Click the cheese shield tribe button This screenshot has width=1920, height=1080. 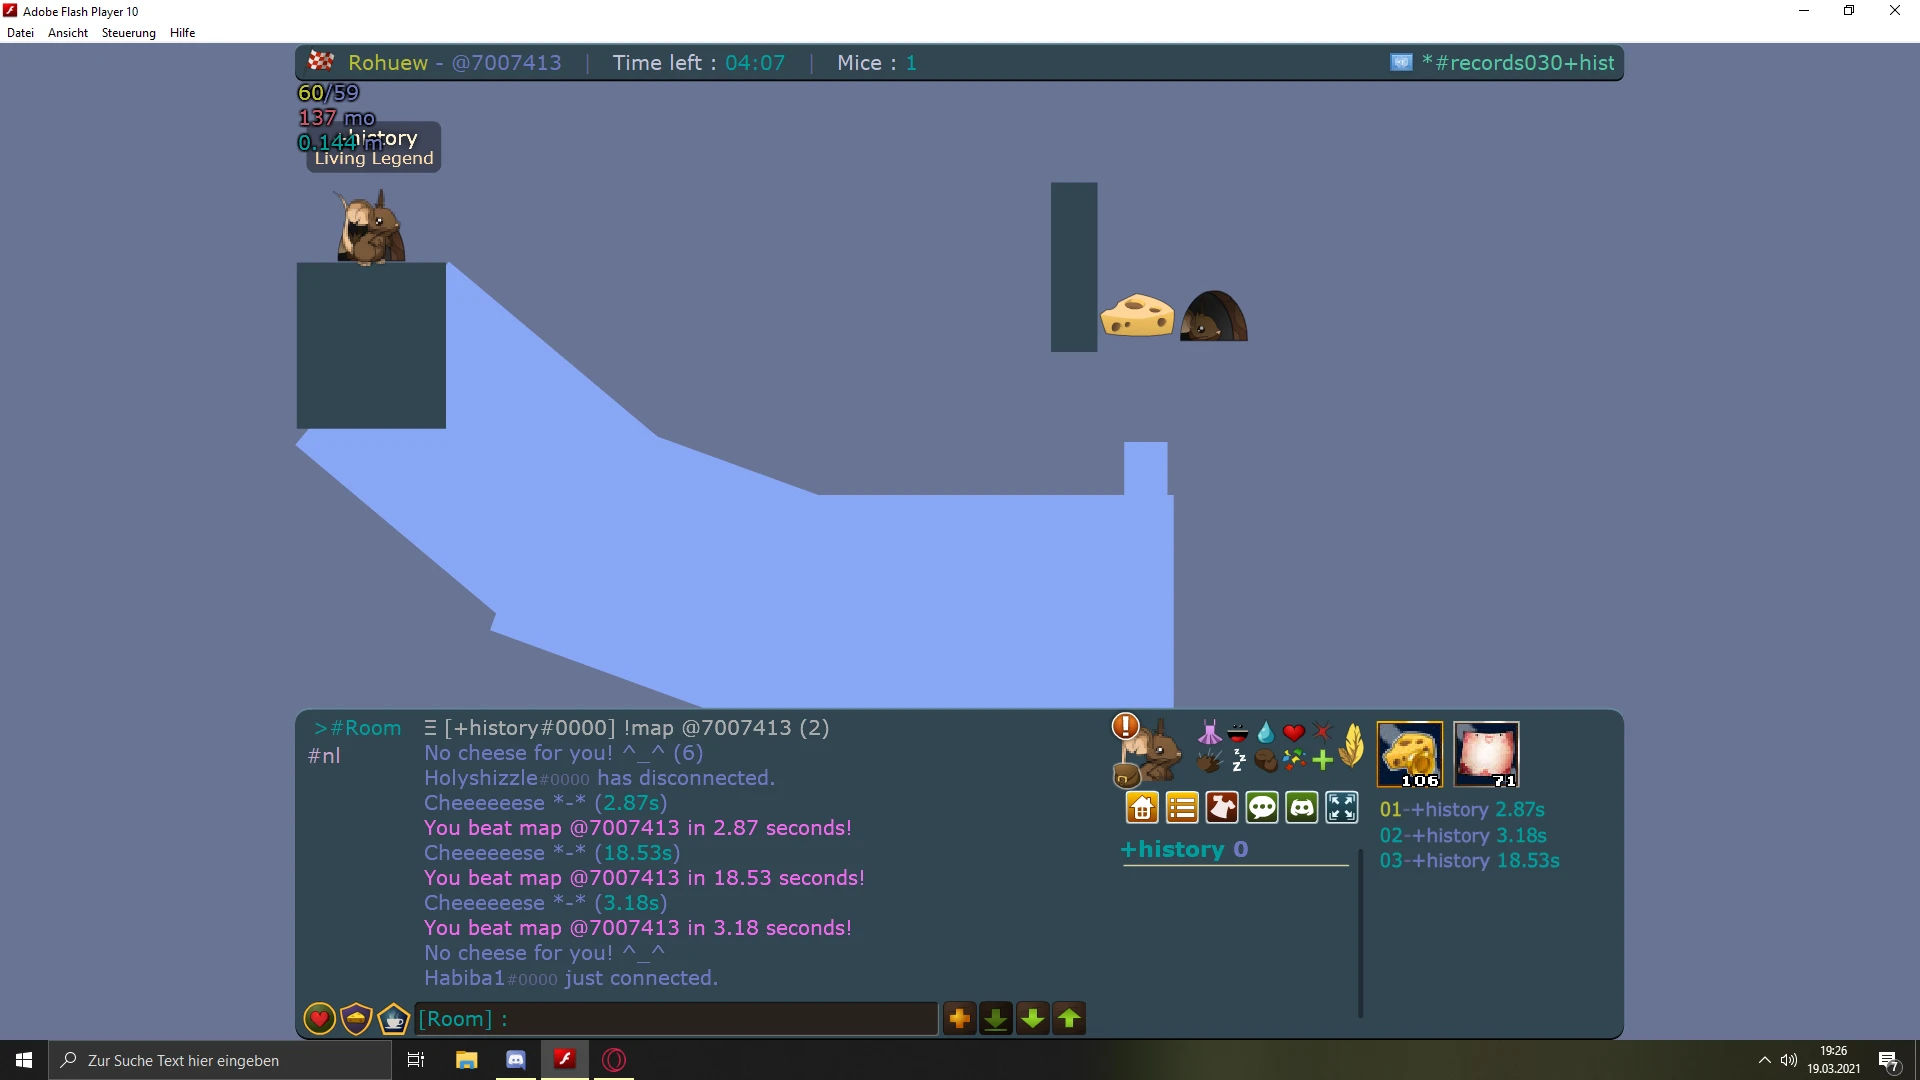click(x=357, y=1019)
